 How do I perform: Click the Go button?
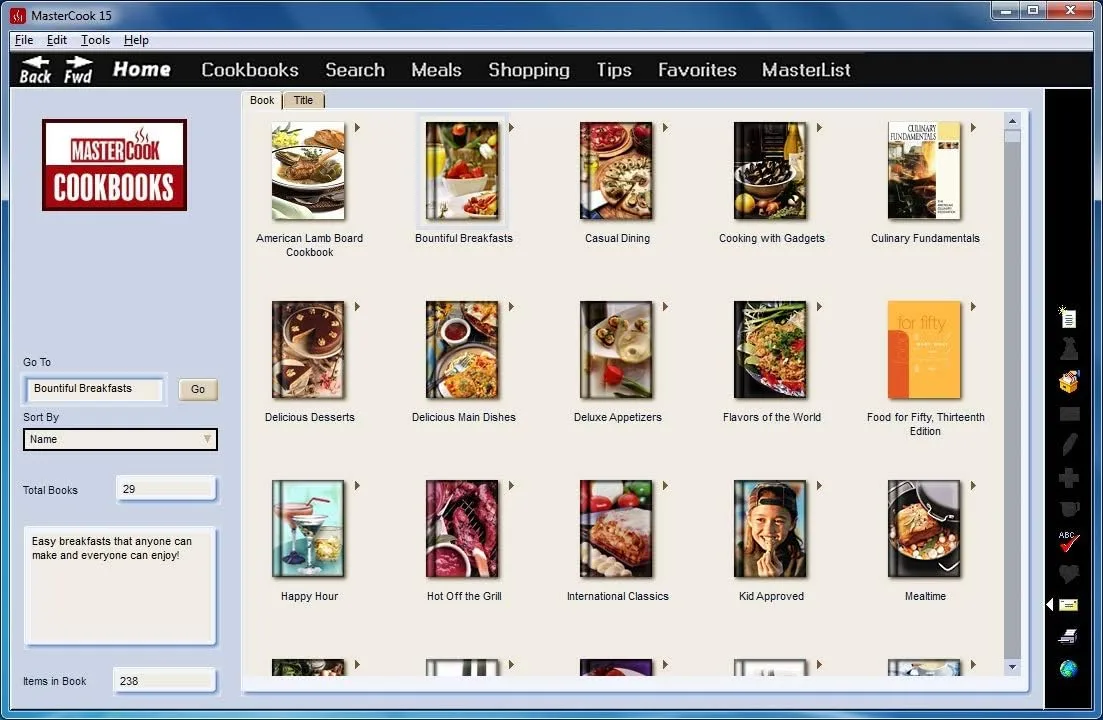pos(197,389)
